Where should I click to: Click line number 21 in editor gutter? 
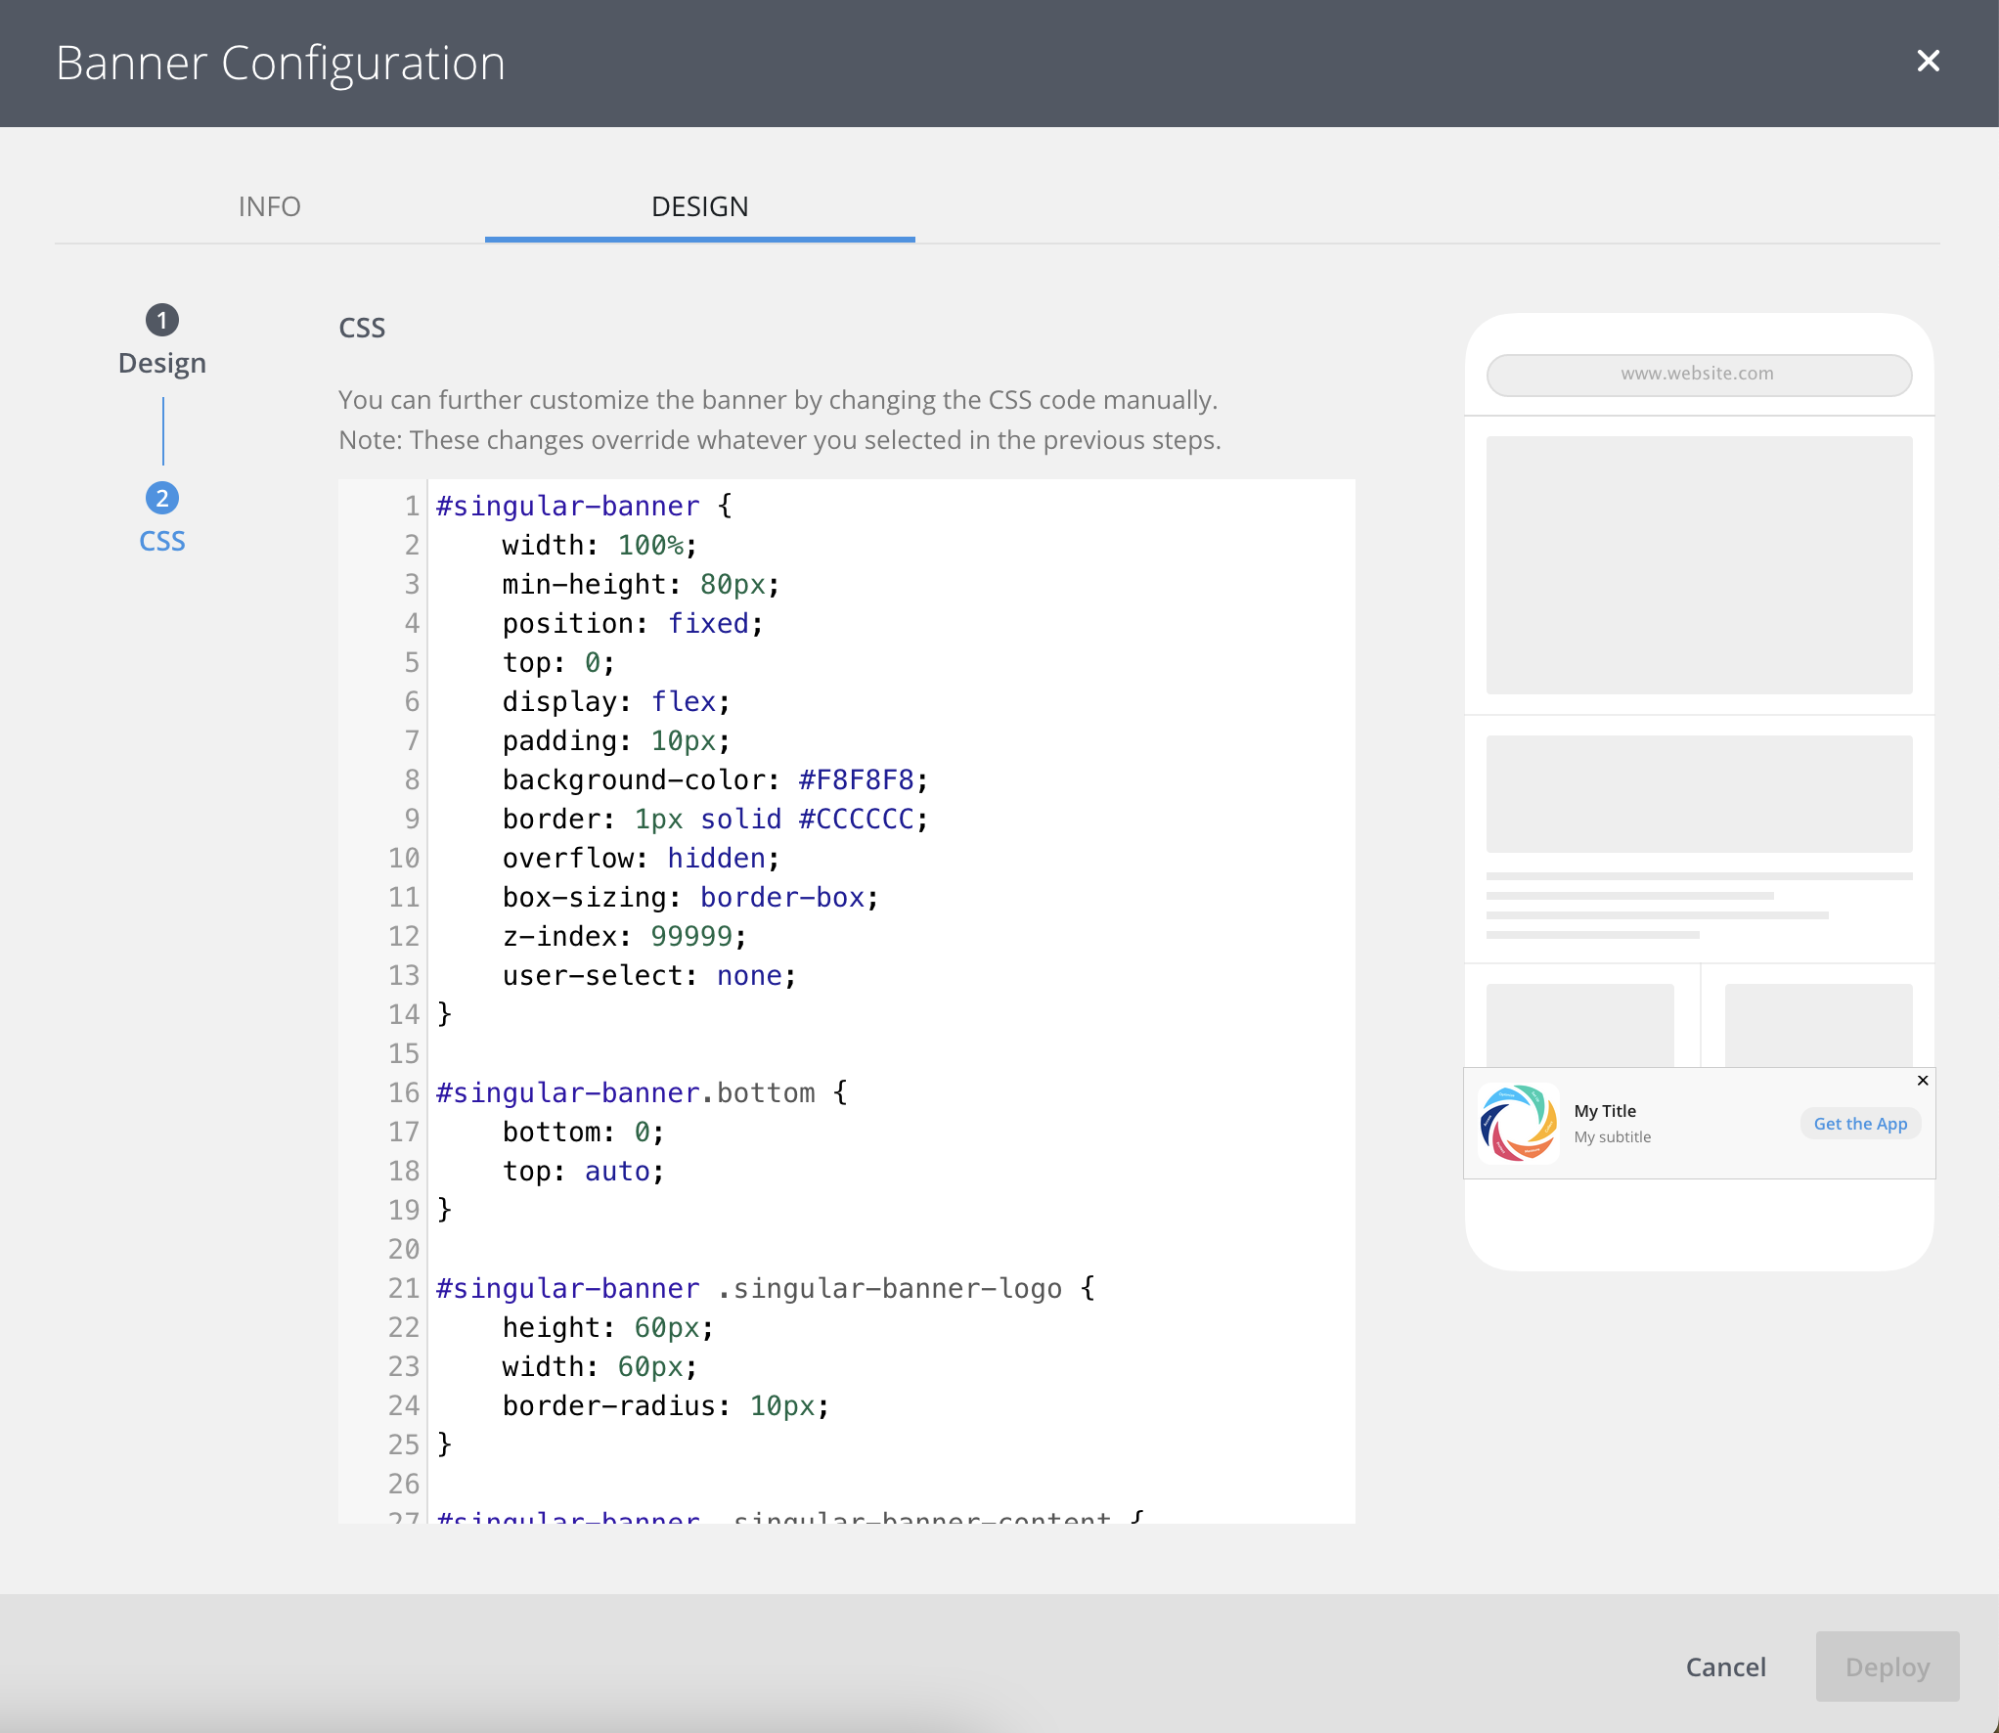click(404, 1288)
